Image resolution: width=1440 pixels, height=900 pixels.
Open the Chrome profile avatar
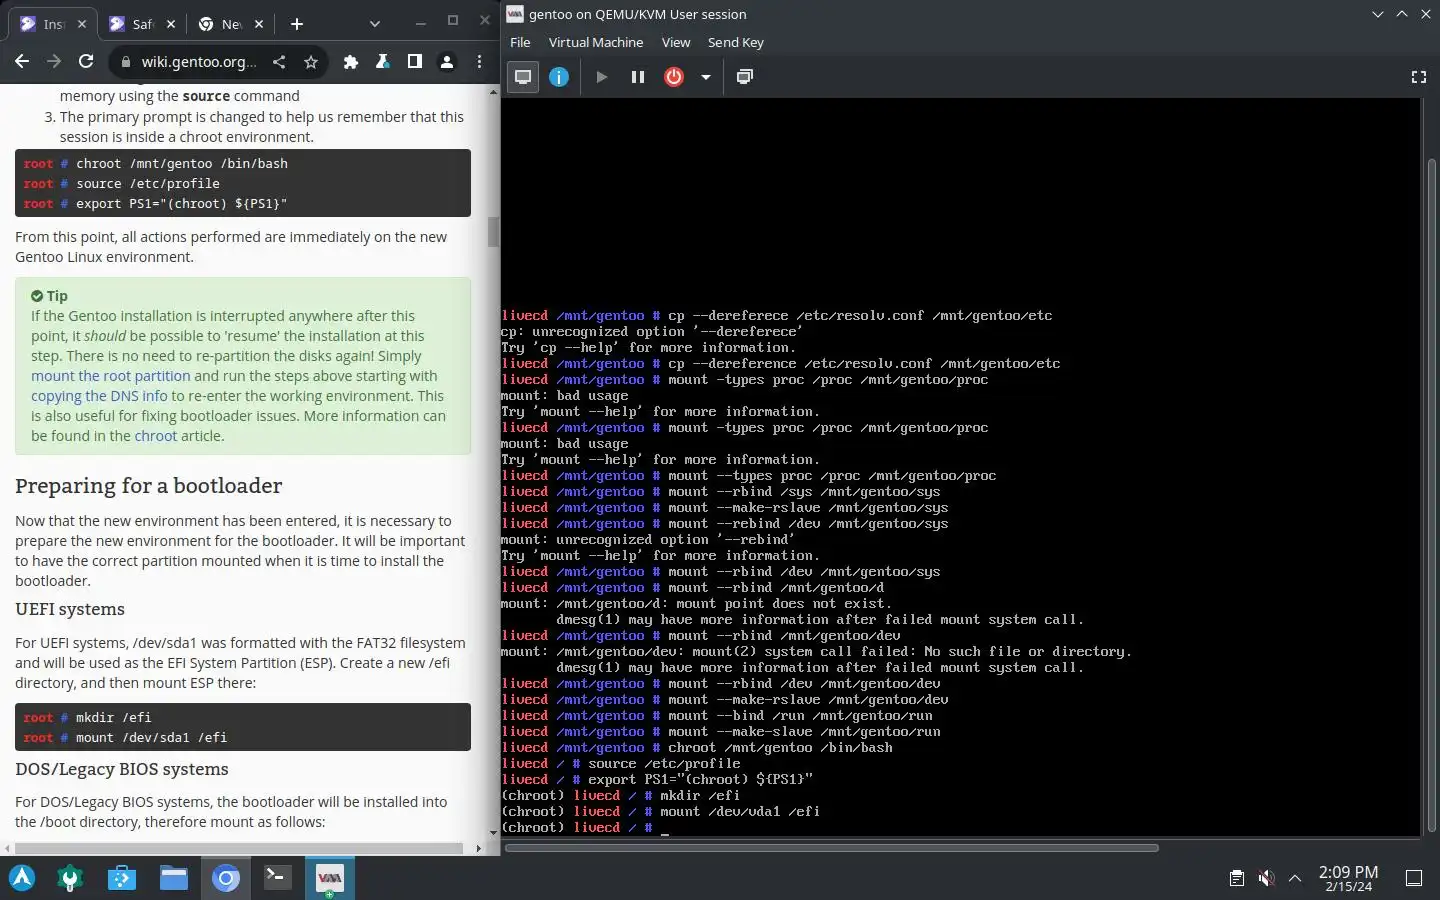click(x=447, y=62)
